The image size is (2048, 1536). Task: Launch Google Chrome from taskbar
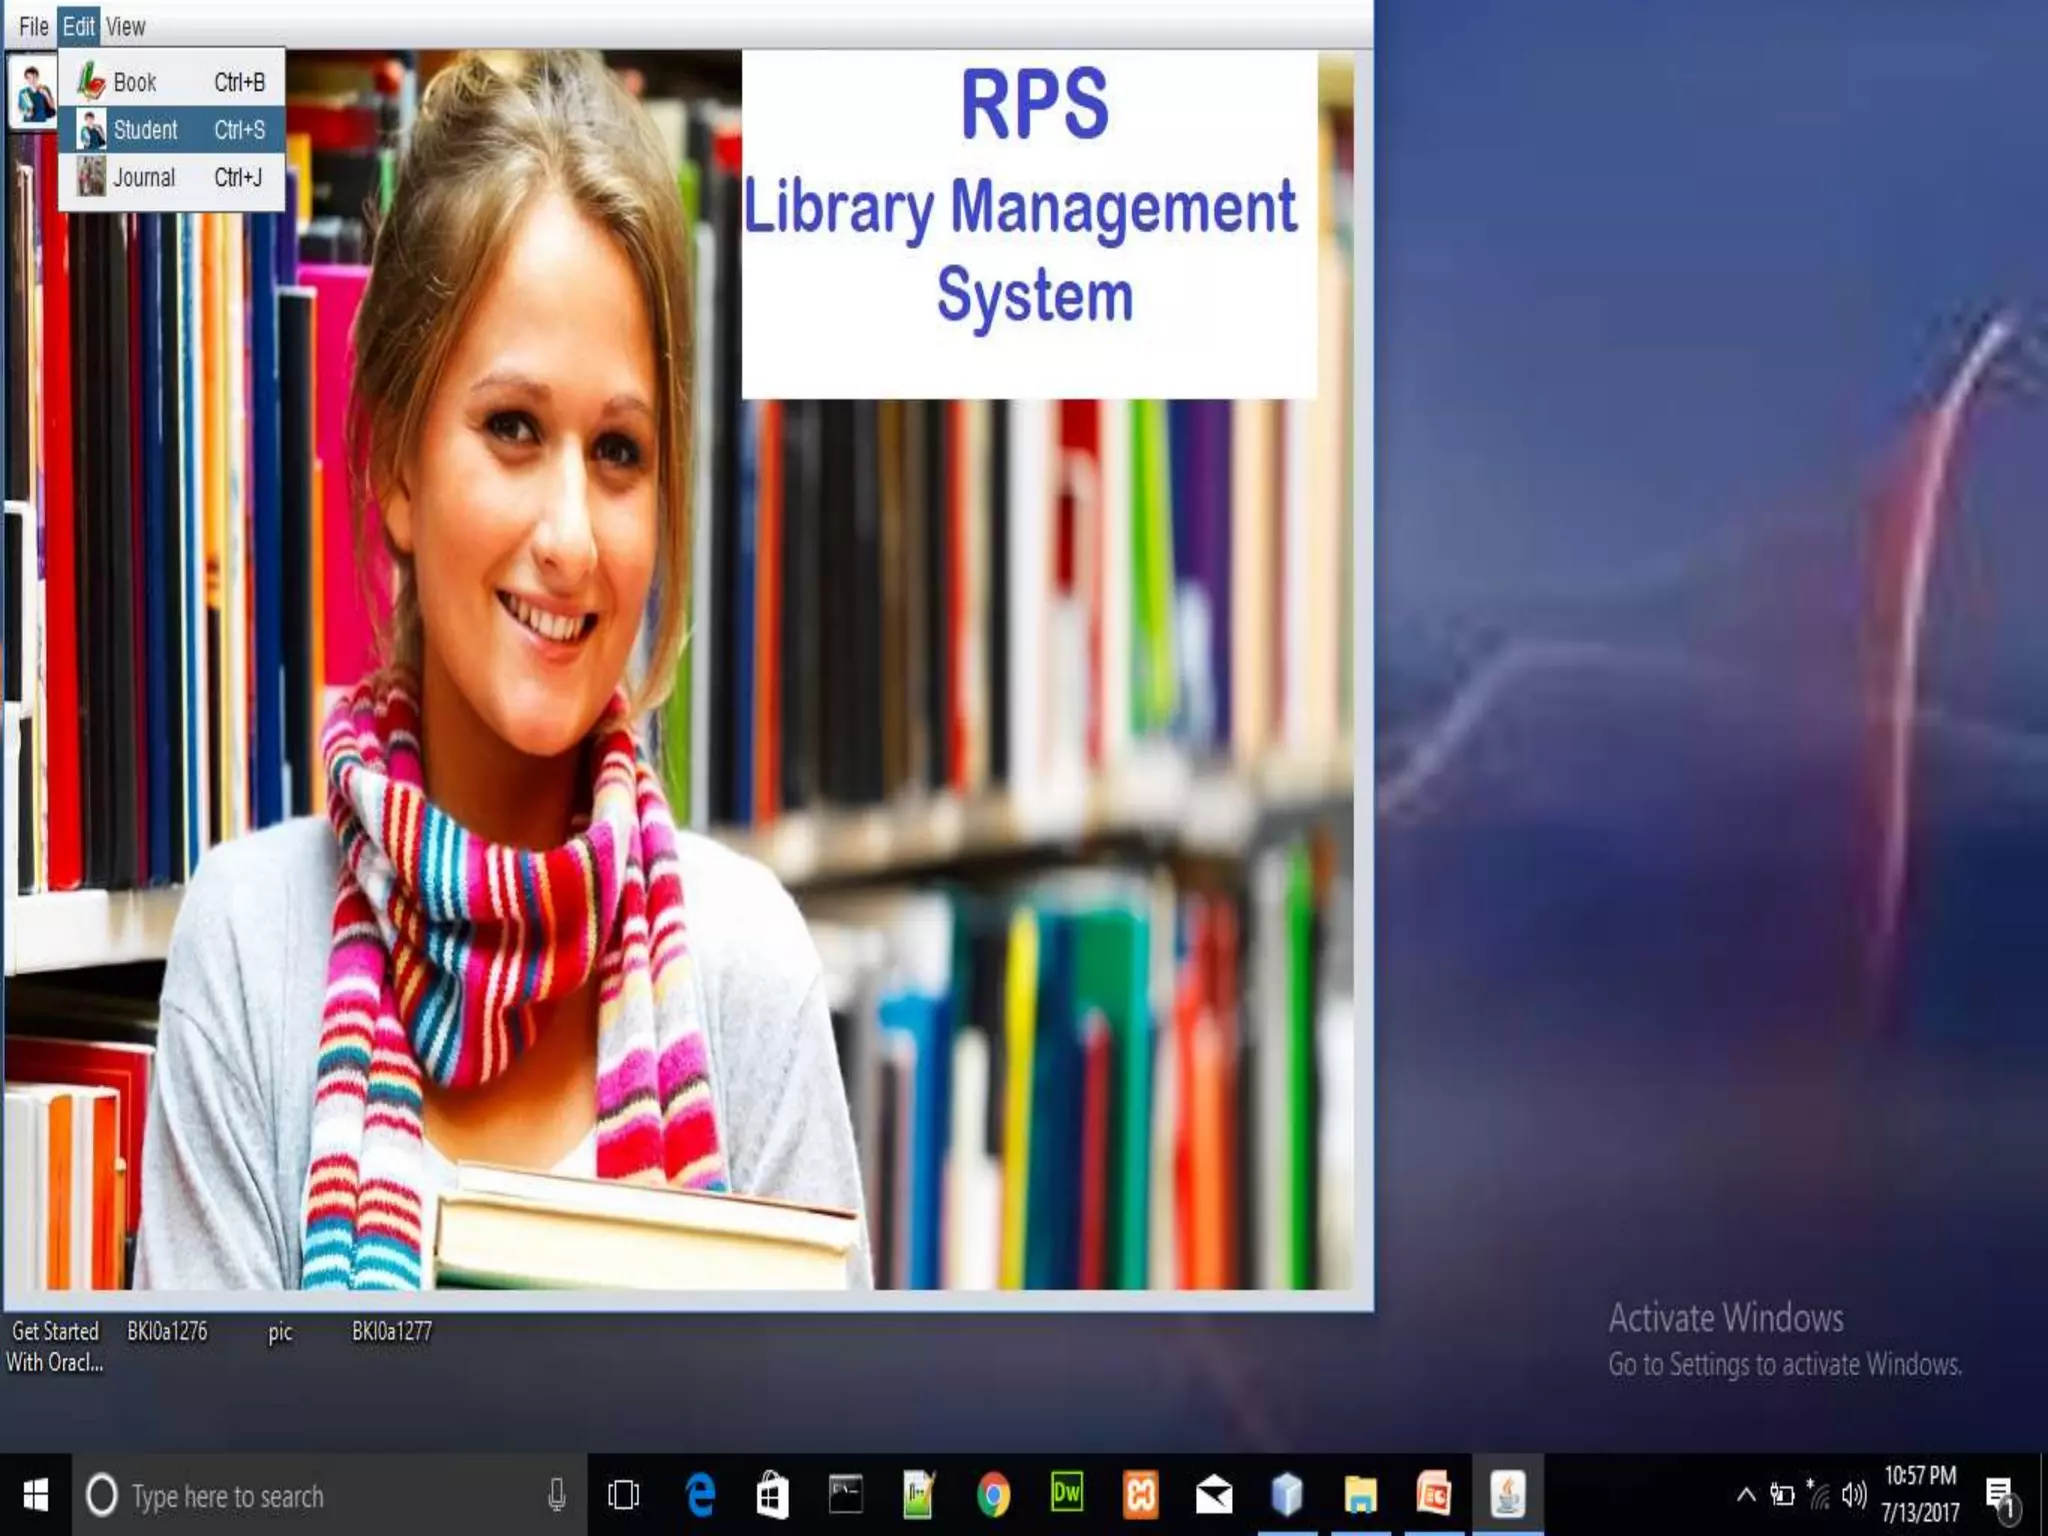pos(993,1496)
